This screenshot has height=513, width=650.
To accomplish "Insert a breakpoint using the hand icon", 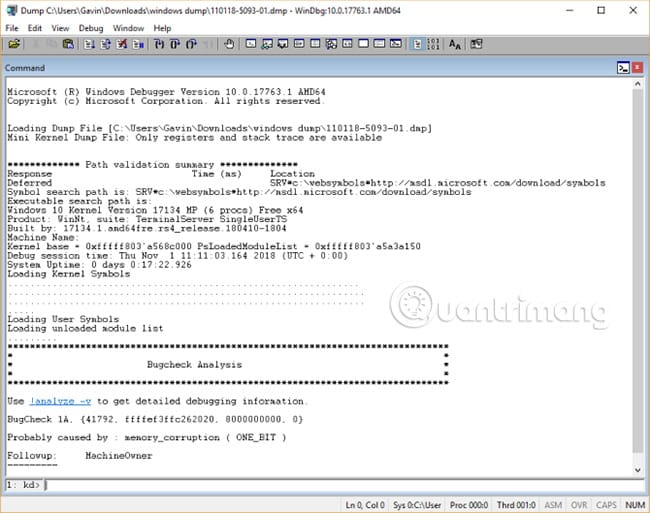I will [229, 44].
